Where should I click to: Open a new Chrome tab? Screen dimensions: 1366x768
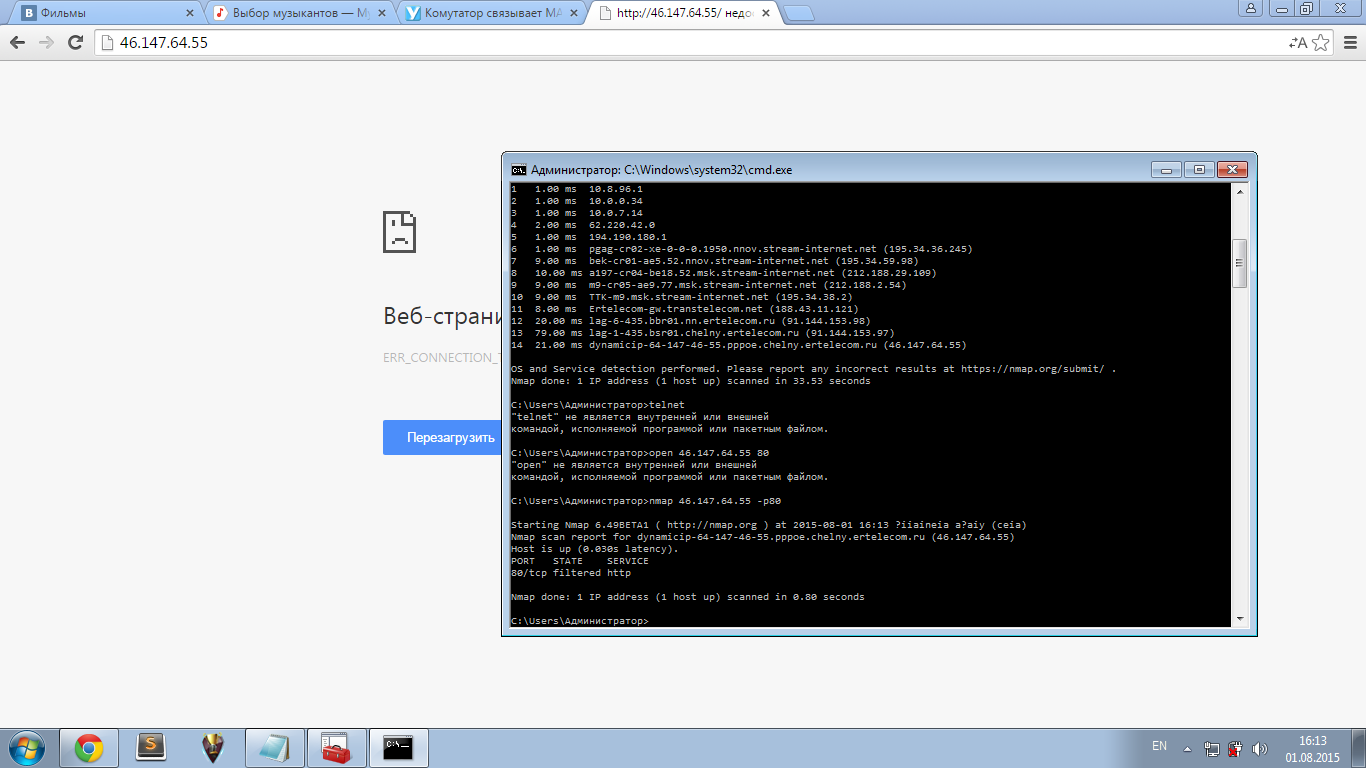[798, 14]
